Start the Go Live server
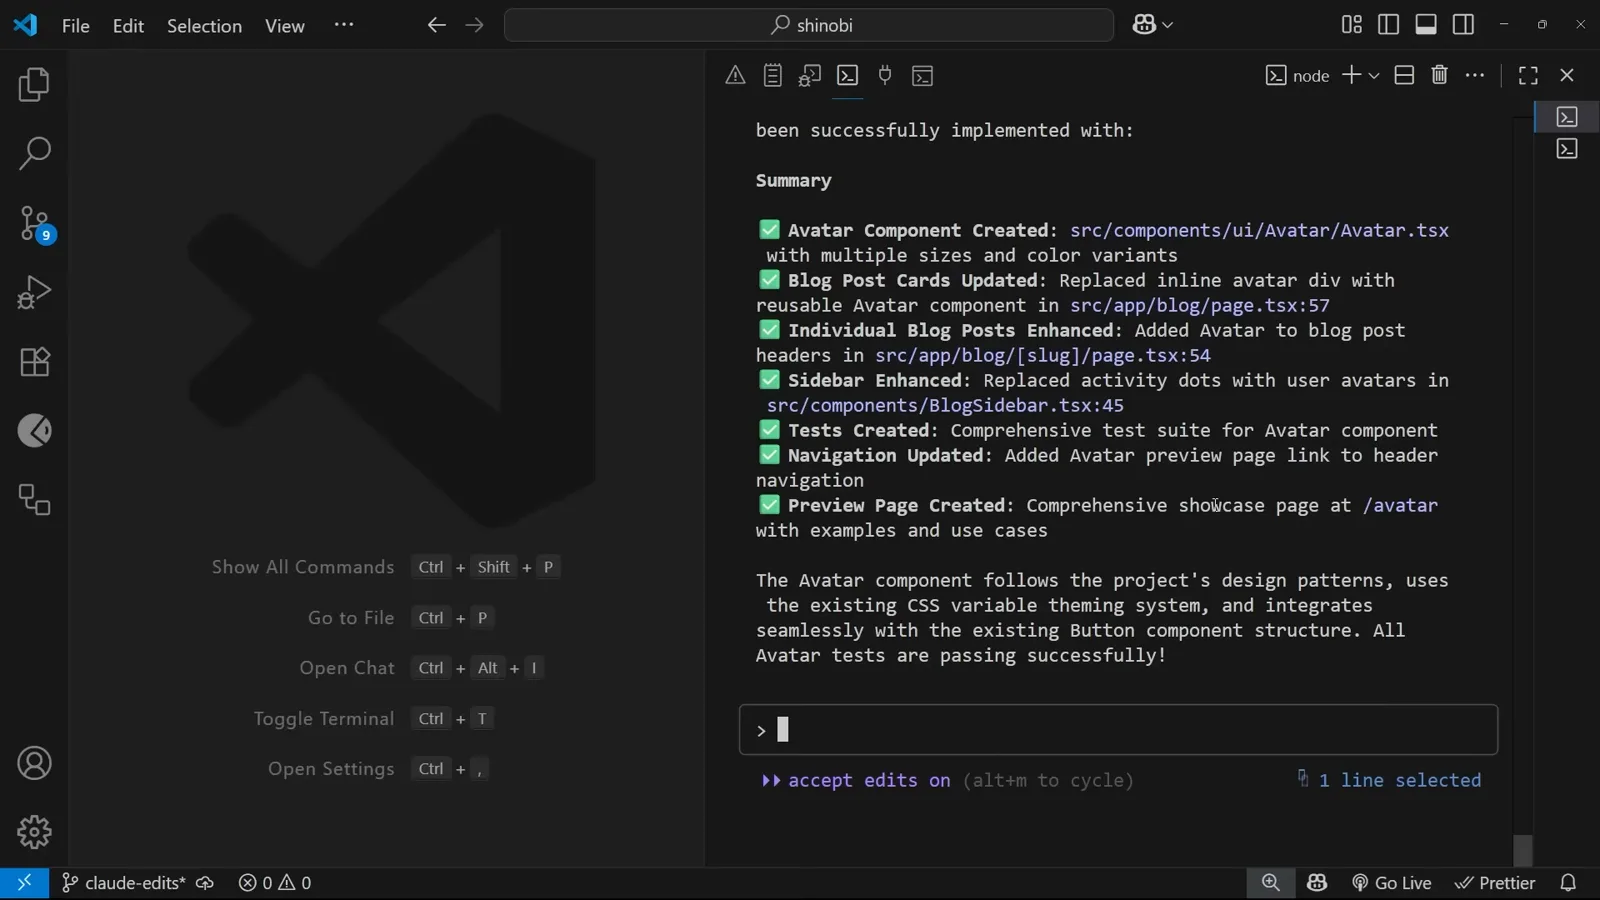This screenshot has height=900, width=1600. tap(1391, 883)
